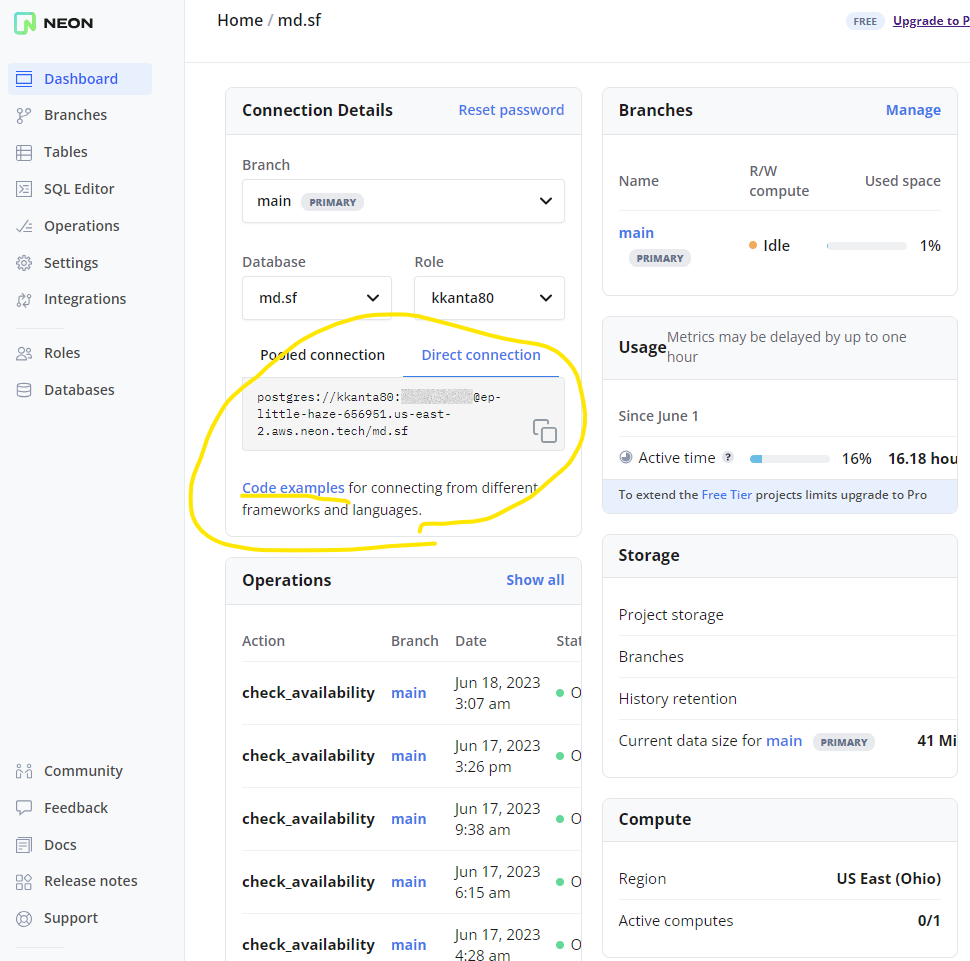Viewport: 970px width, 961px height.
Task: Open Support in the sidebar
Action: (71, 918)
